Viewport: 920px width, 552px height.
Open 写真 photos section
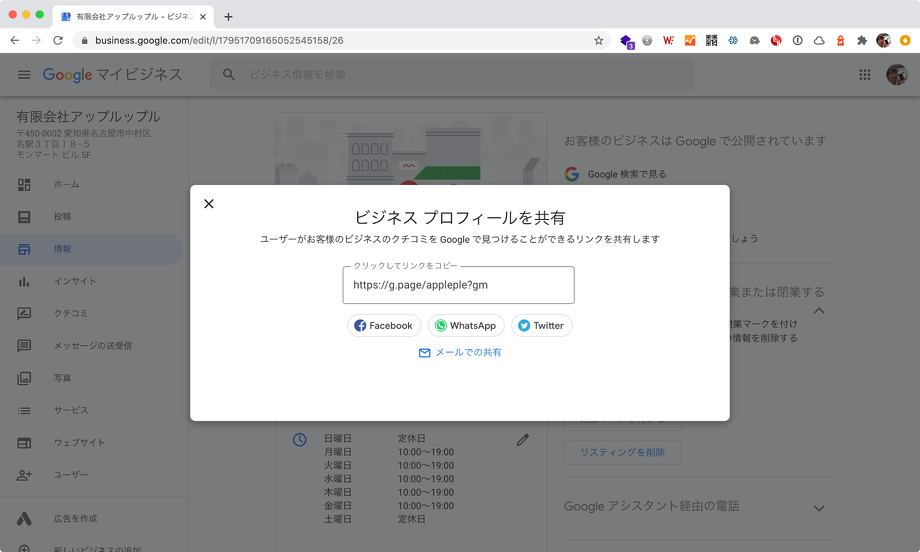[62, 378]
